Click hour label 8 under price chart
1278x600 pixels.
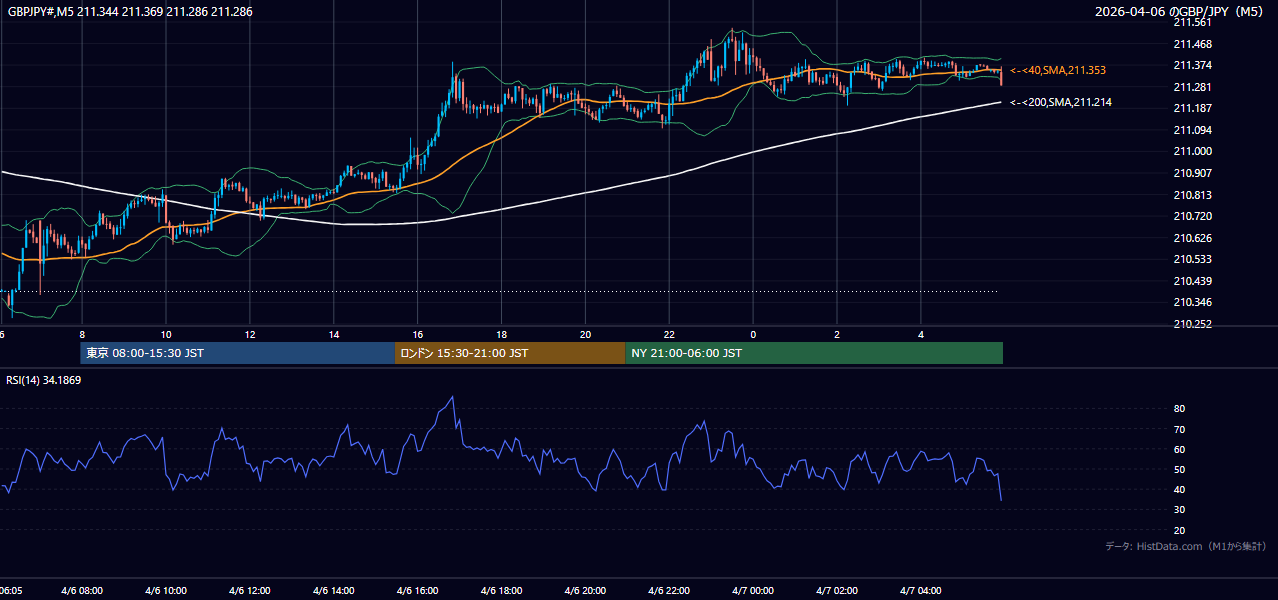pos(82,335)
